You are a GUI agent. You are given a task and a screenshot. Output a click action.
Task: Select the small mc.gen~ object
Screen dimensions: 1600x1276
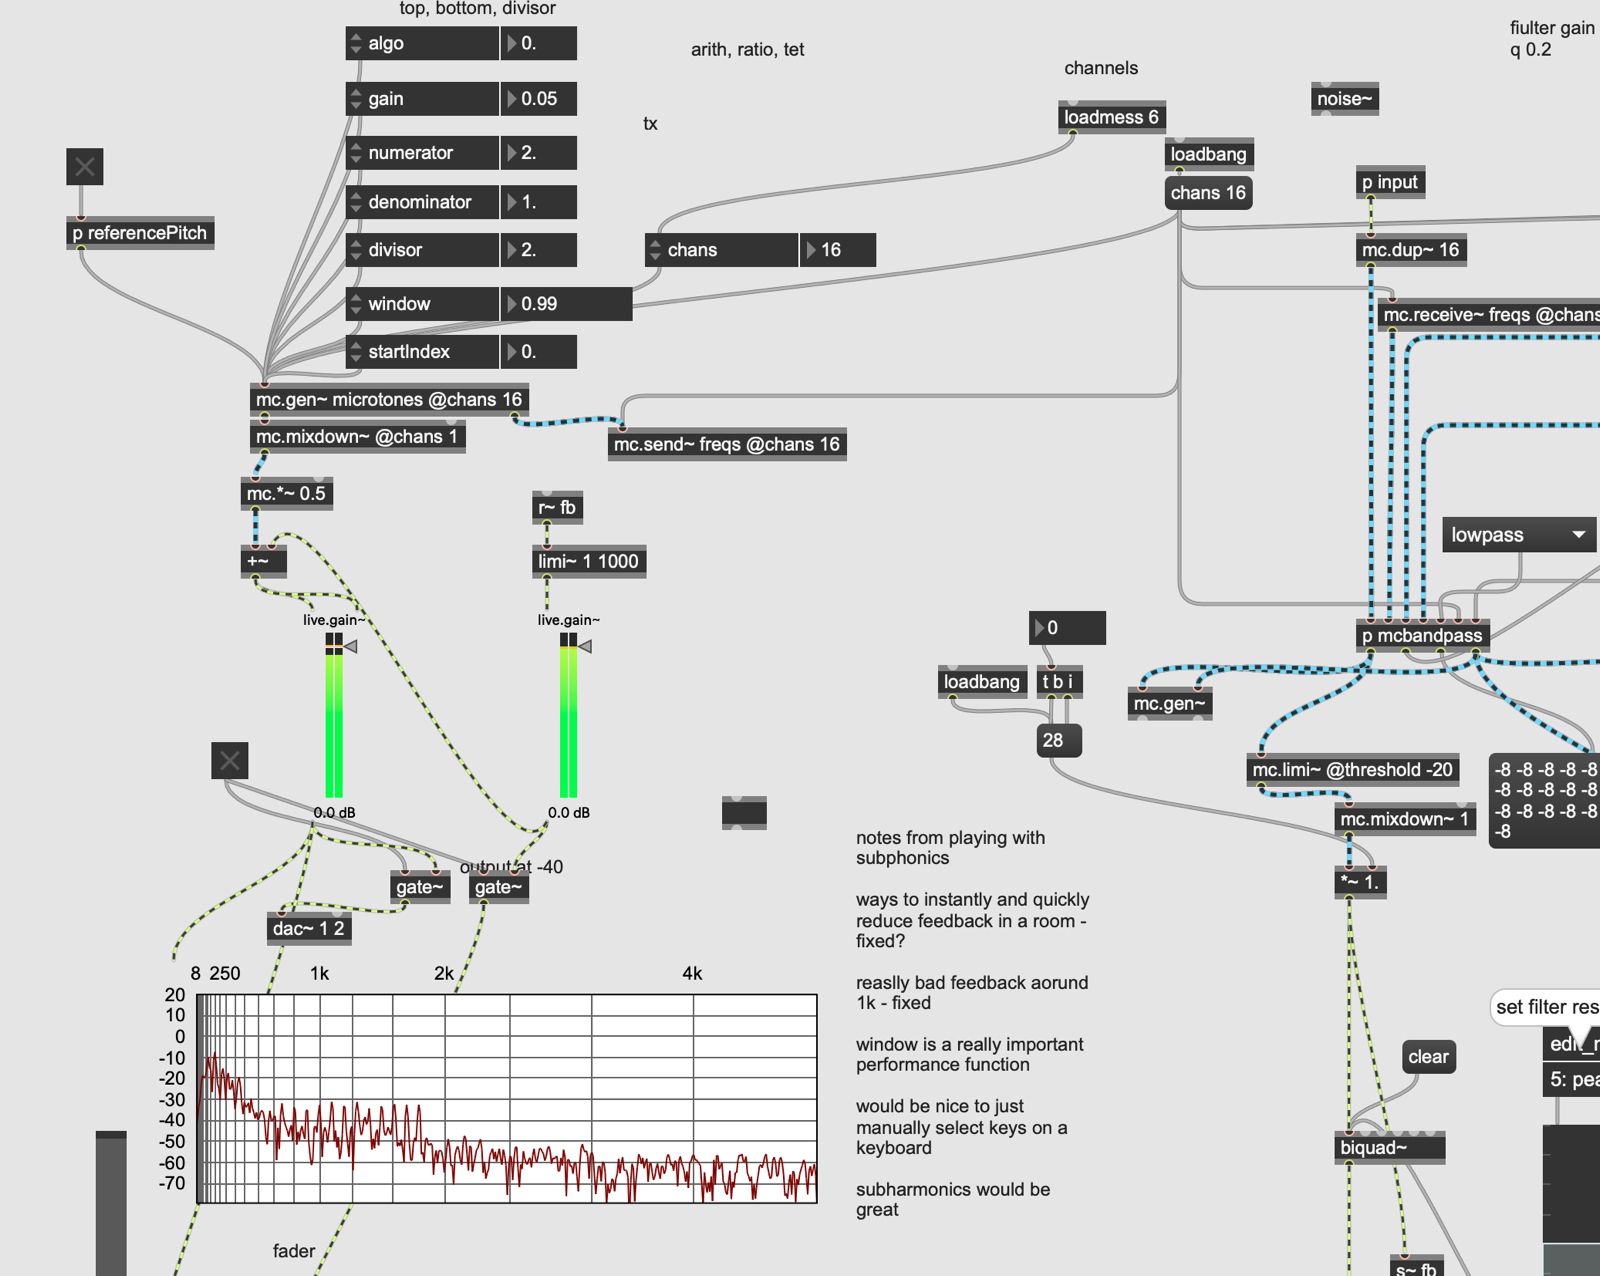(1170, 704)
